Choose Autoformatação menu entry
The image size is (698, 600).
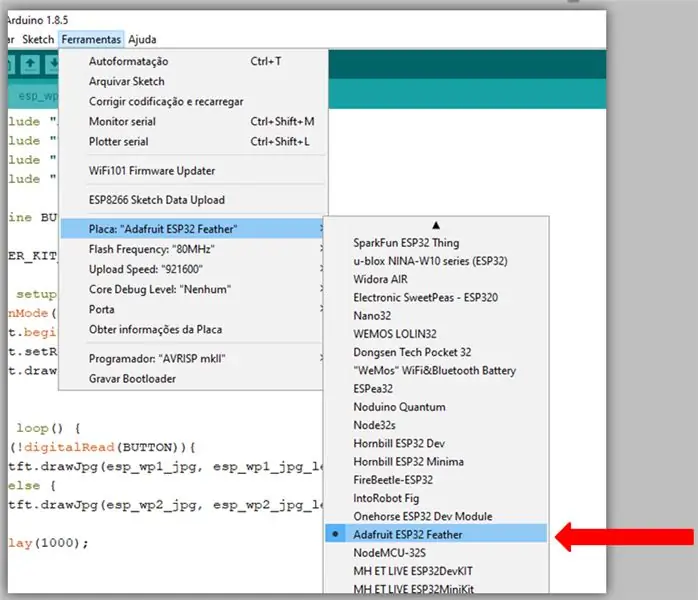(194, 61)
